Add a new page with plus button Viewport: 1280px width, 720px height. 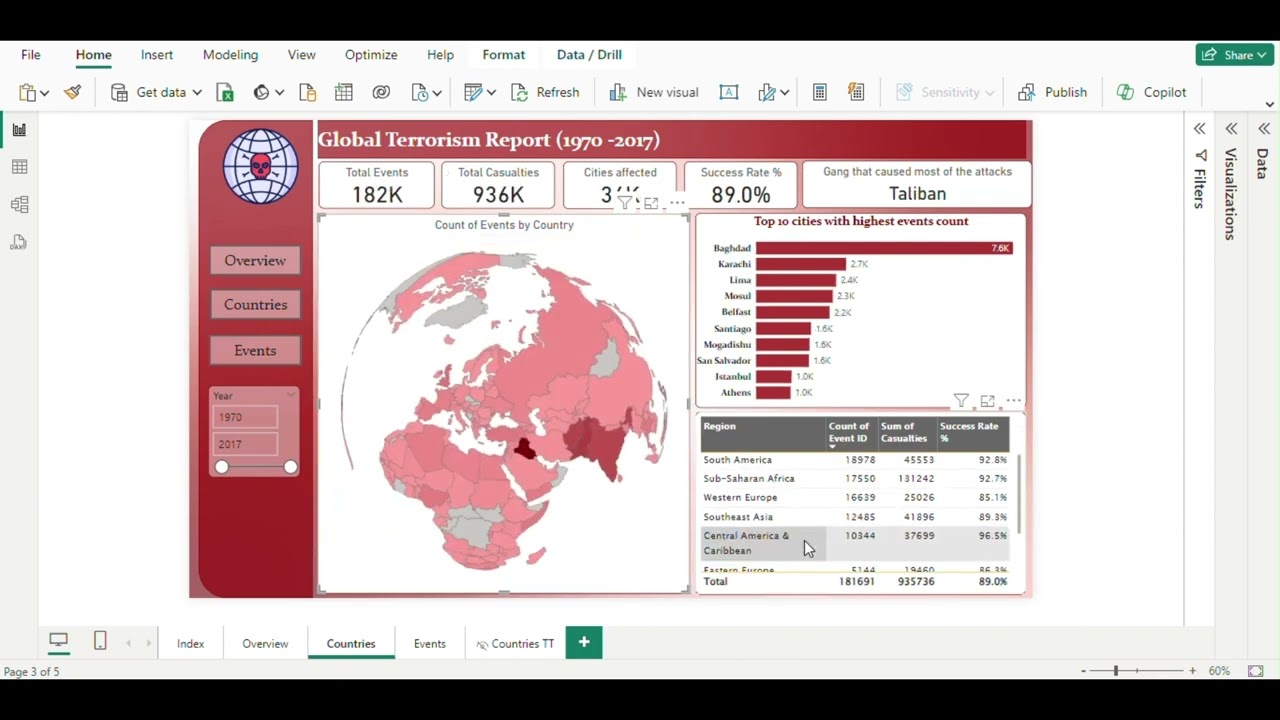tap(584, 643)
